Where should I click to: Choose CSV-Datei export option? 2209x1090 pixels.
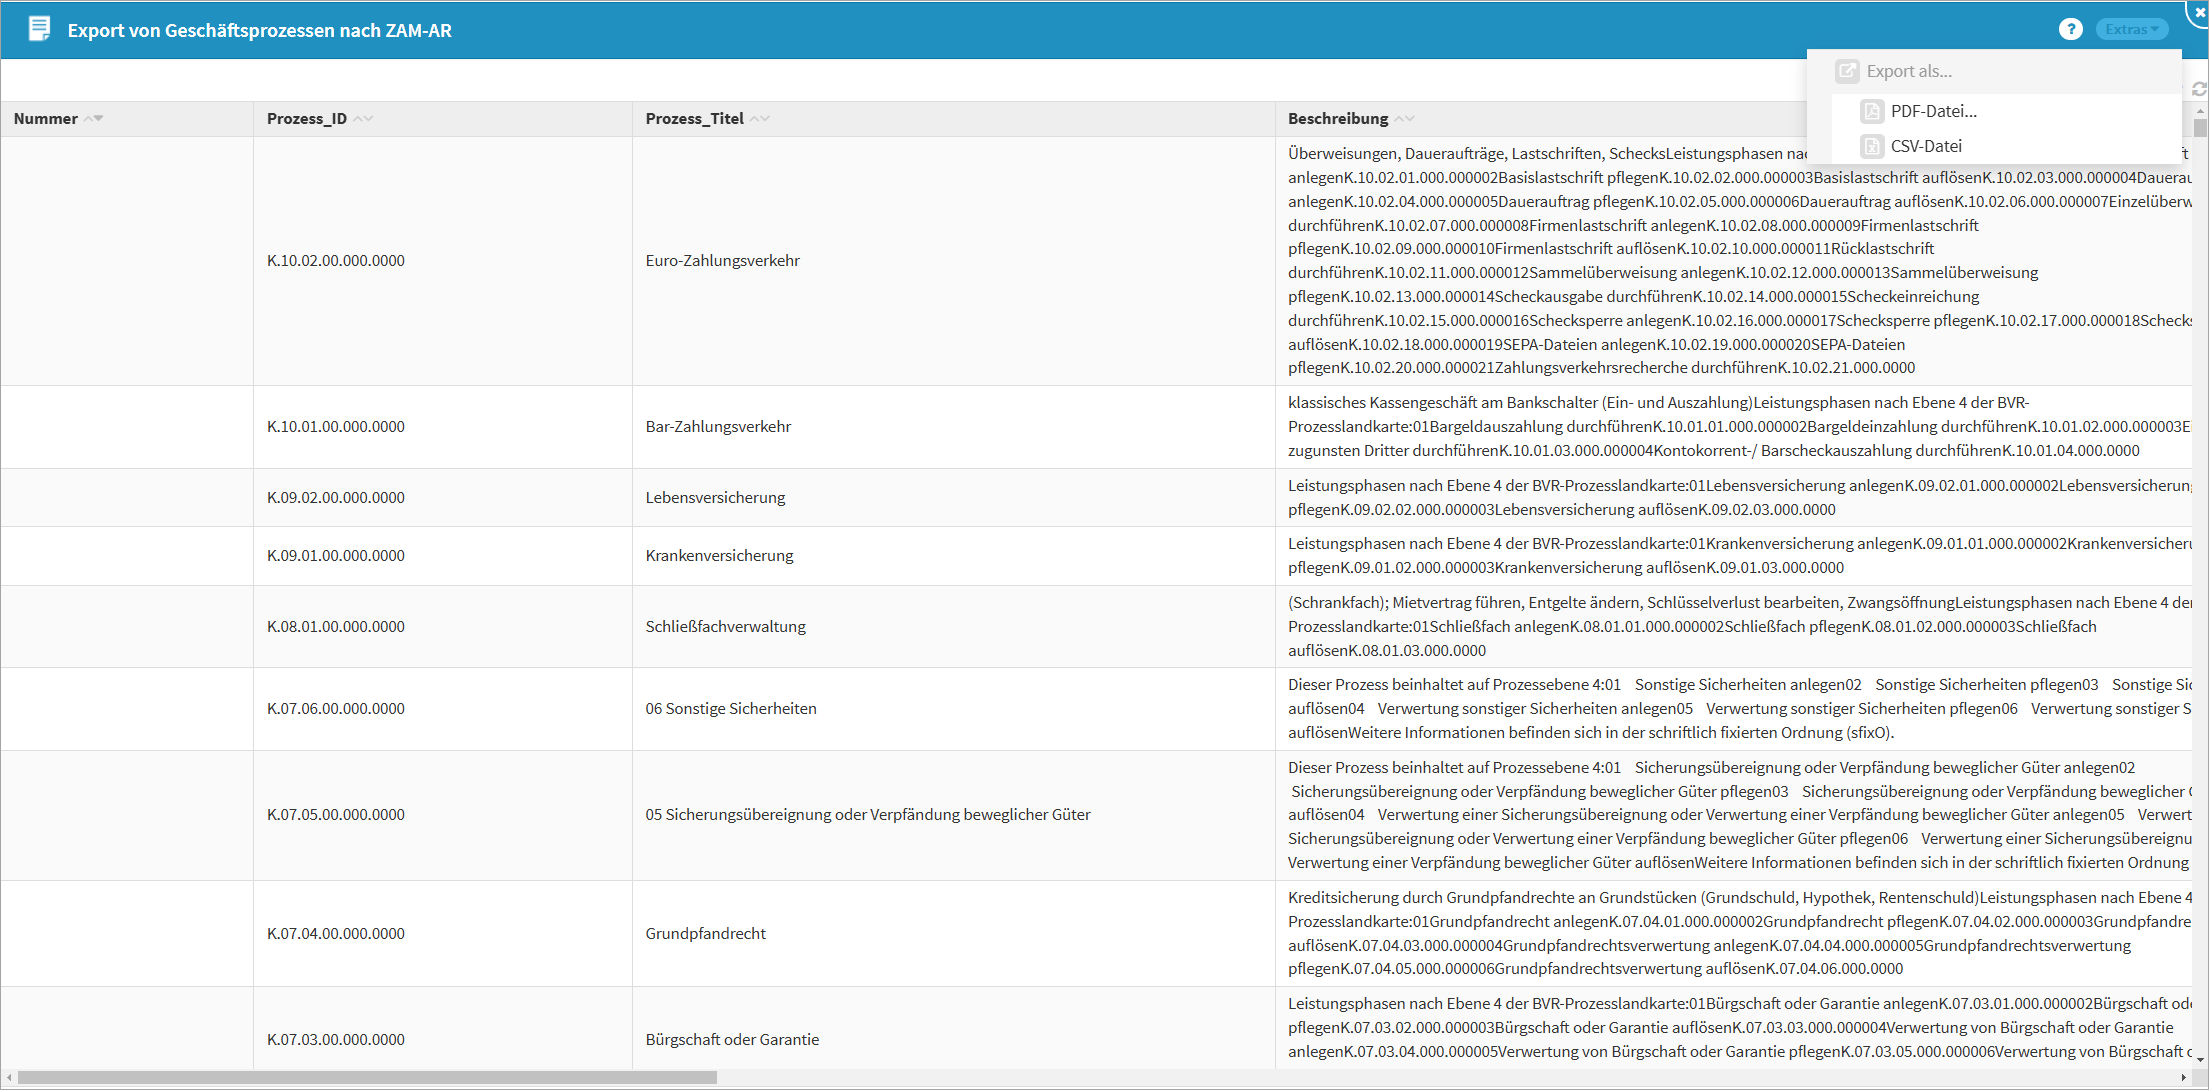tap(1926, 146)
